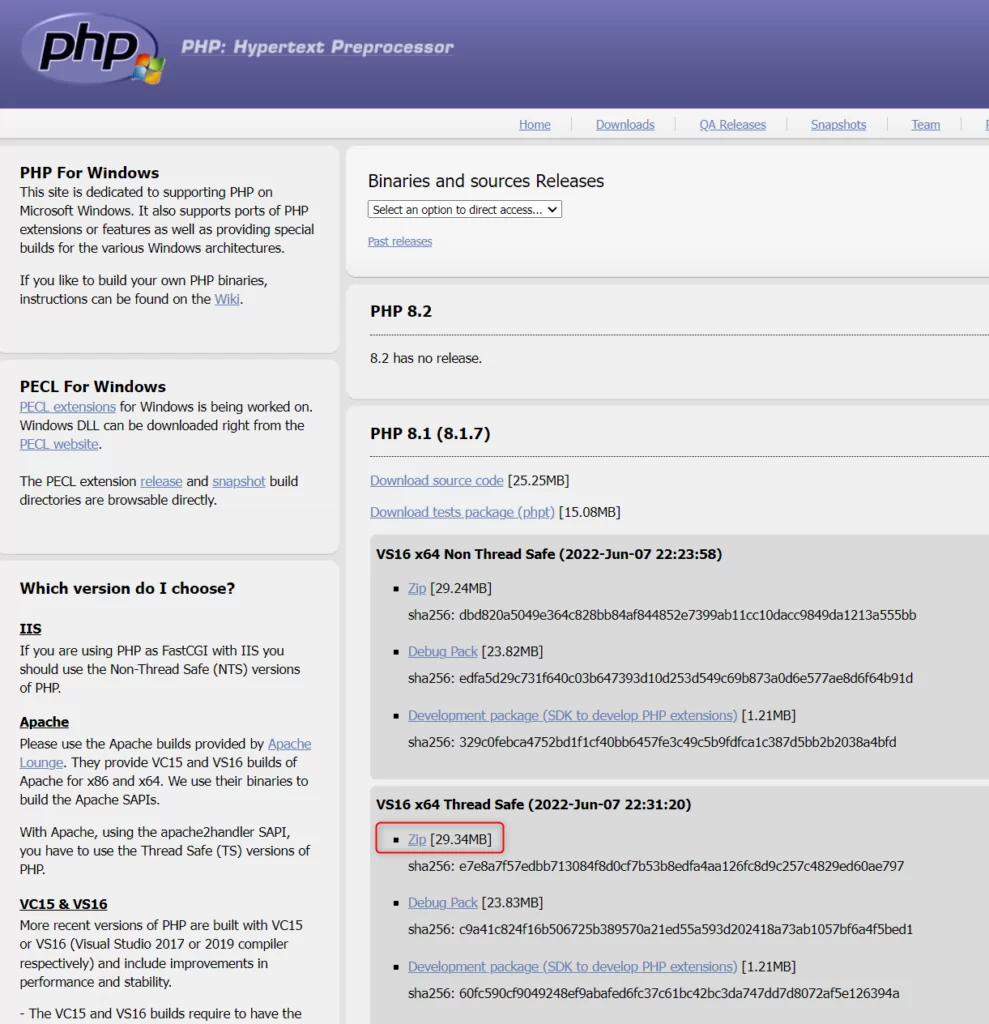Image resolution: width=989 pixels, height=1024 pixels.
Task: Open the Home navigation link
Action: coord(534,125)
